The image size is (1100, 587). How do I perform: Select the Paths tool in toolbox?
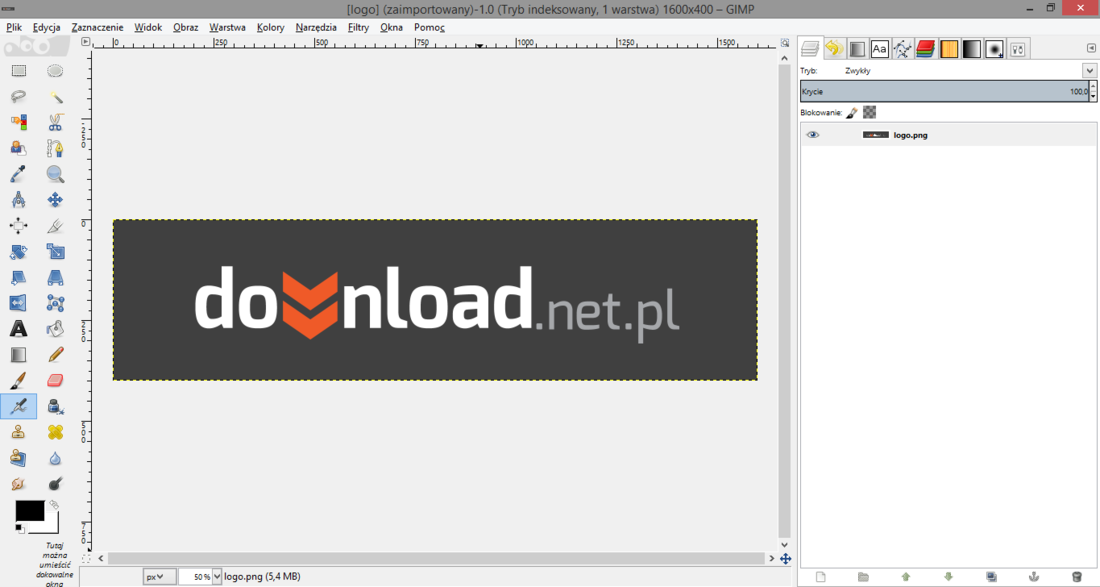coord(55,148)
